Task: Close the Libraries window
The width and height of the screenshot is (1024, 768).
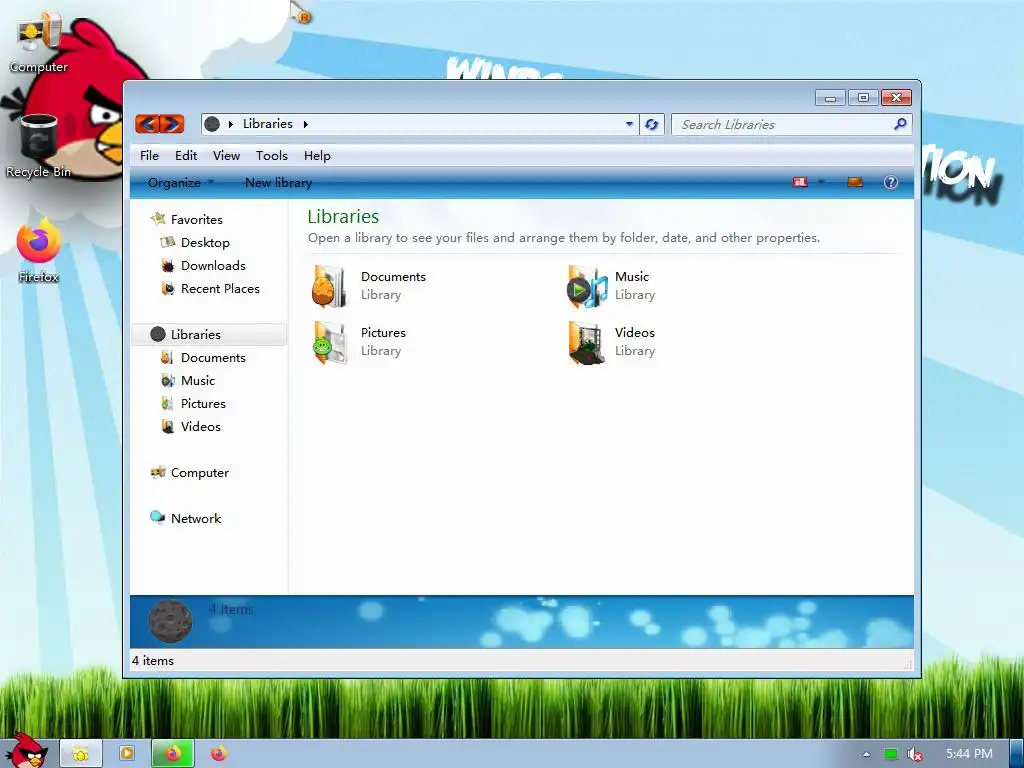Action: tap(897, 98)
